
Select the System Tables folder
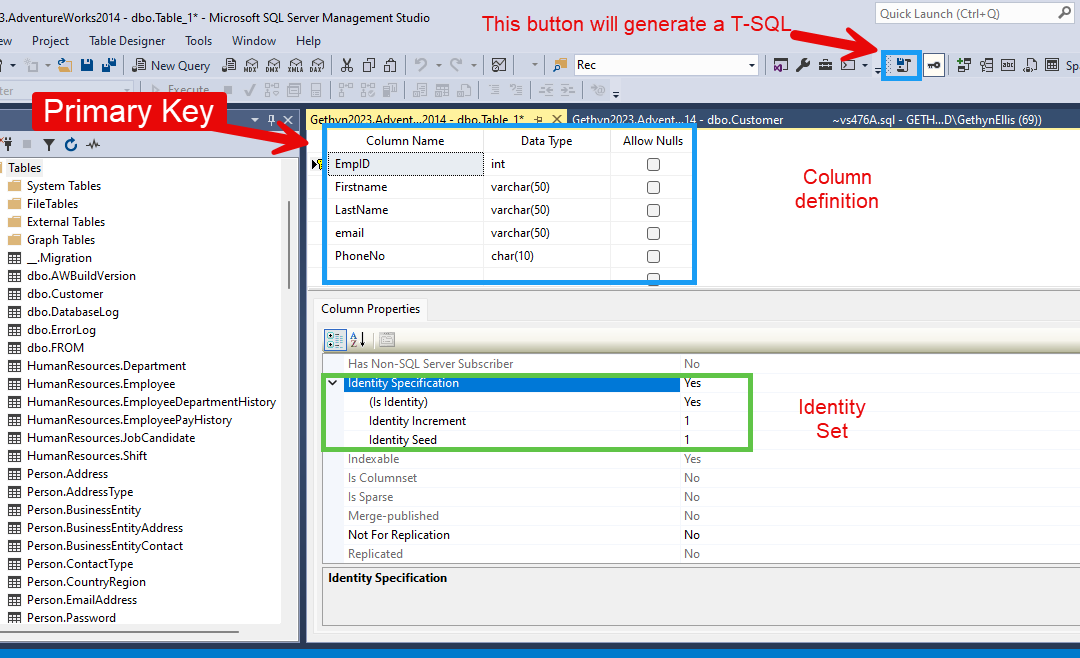click(63, 186)
